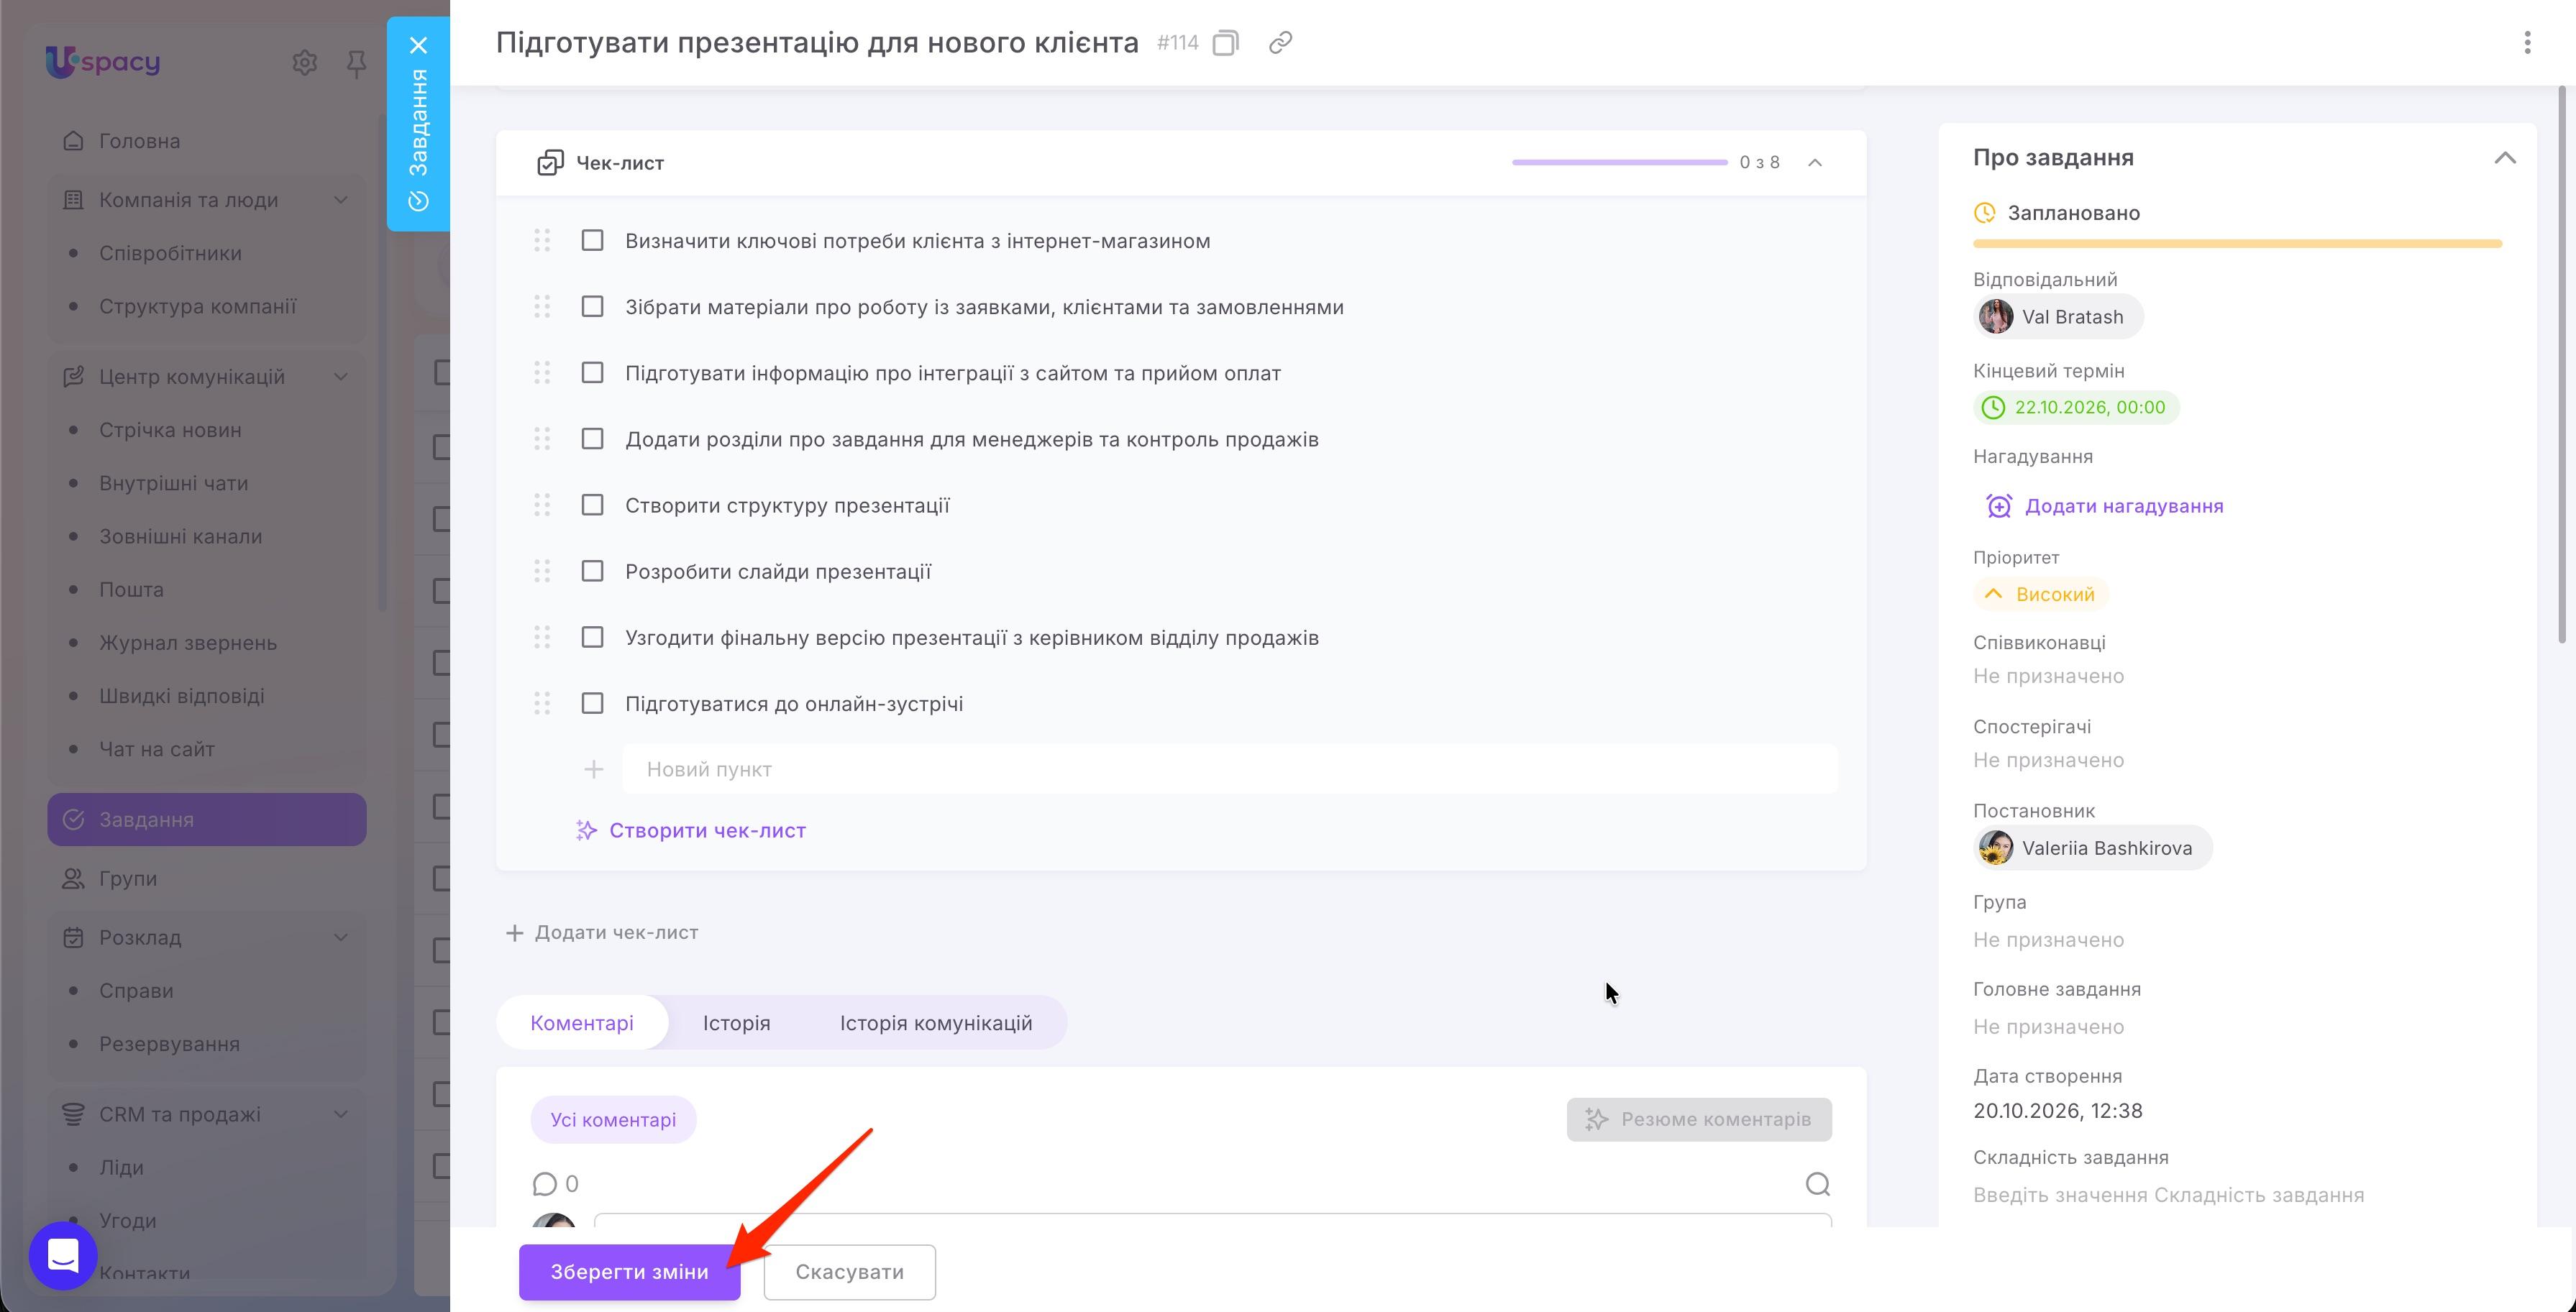Click the Чек-лист header icon

click(x=550, y=163)
